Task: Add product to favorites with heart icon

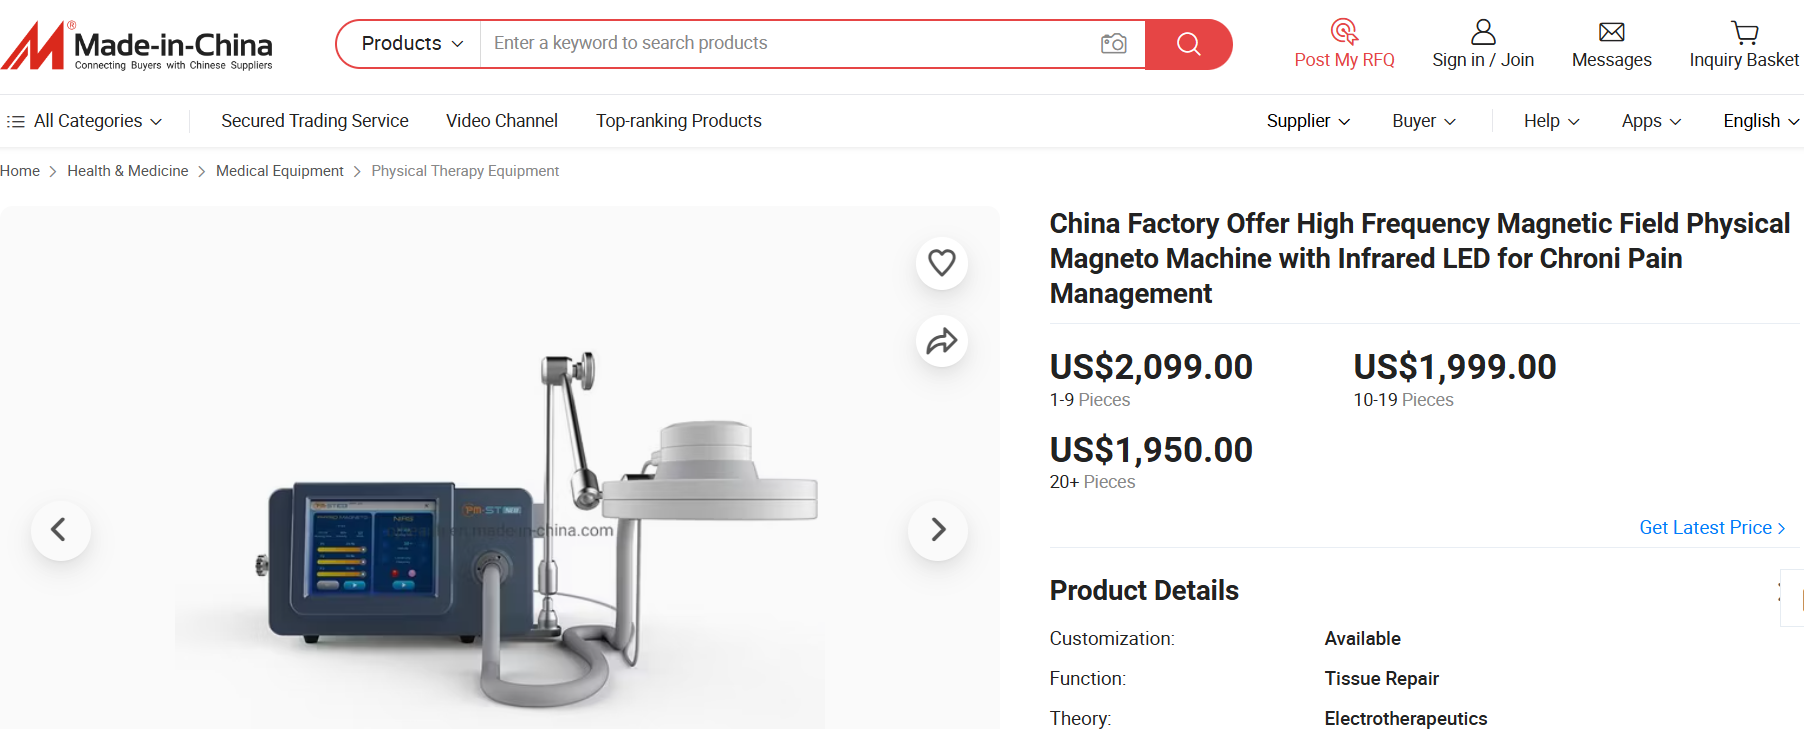Action: (x=942, y=263)
